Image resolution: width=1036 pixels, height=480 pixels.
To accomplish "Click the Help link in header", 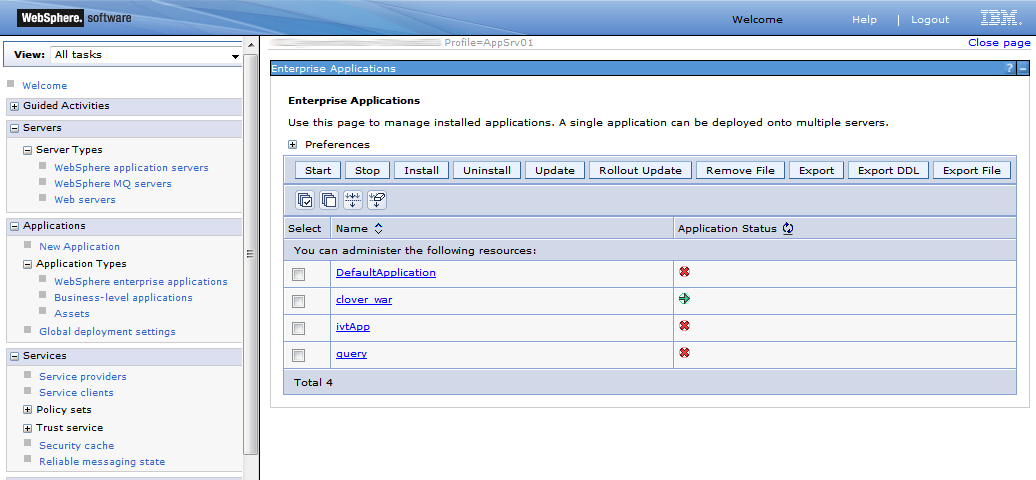I will [864, 20].
